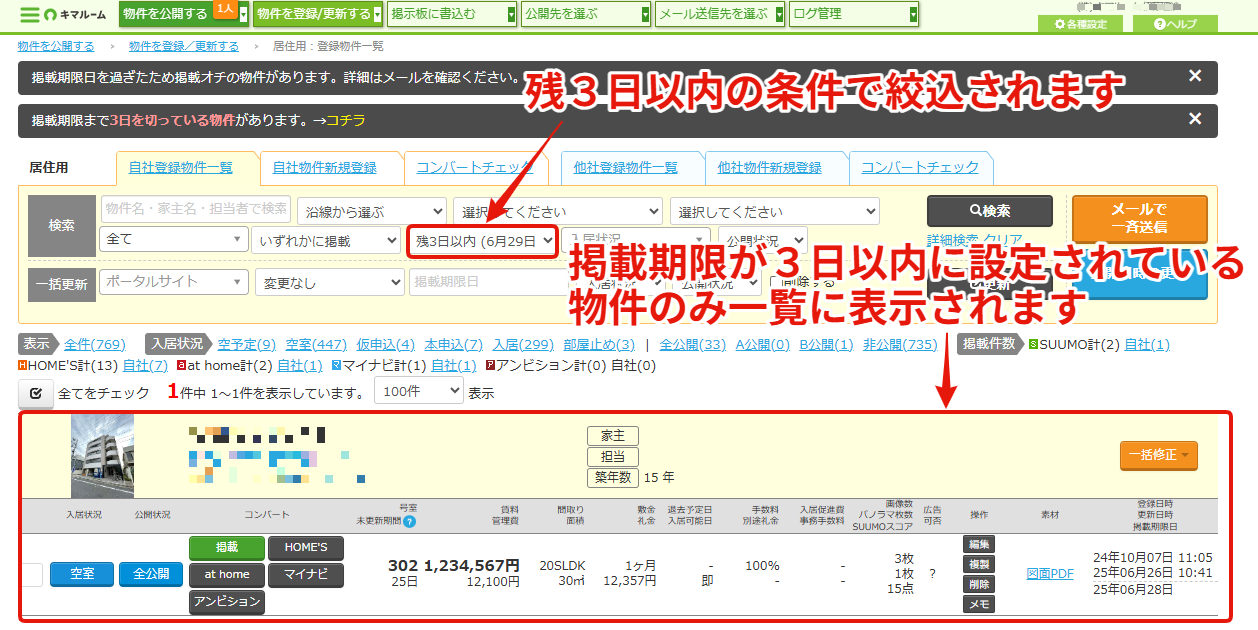Open the 掲示板に書込む dropdown
The height and width of the screenshot is (630, 1258).
pos(452,14)
